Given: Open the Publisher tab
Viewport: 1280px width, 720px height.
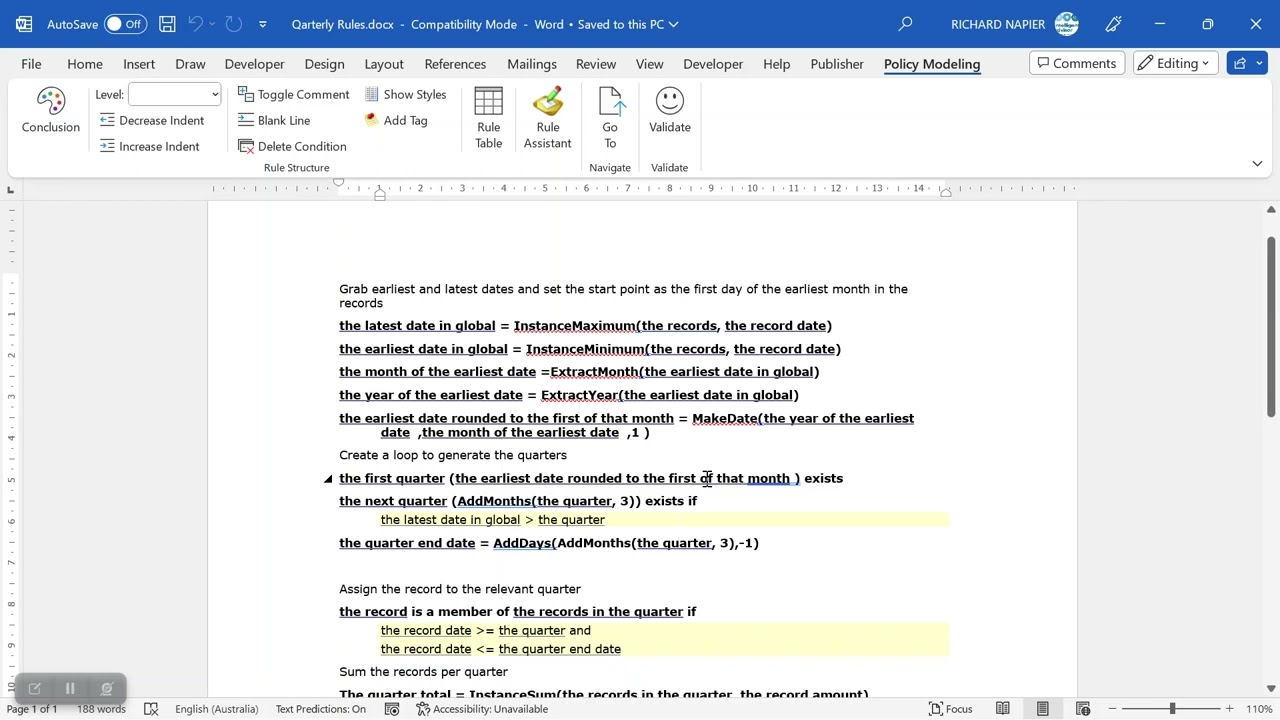Looking at the screenshot, I should [837, 64].
